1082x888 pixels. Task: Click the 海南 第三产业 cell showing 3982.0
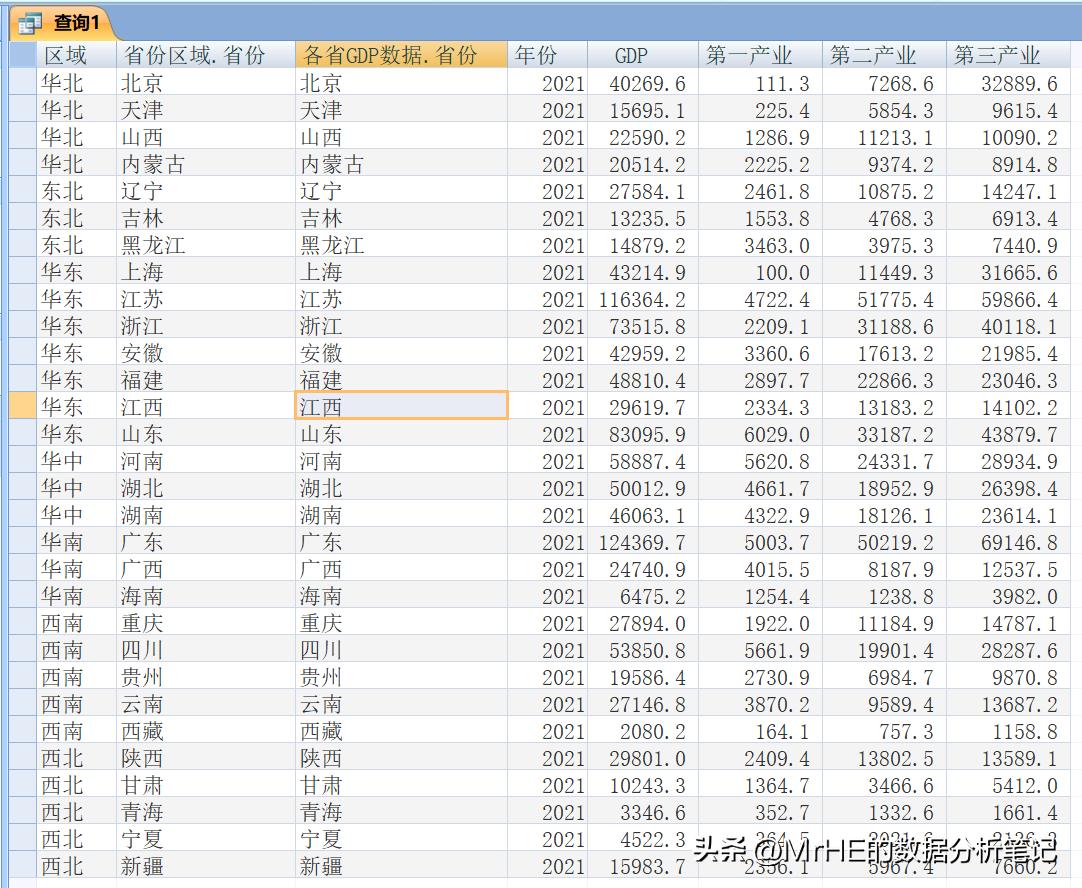click(1010, 594)
